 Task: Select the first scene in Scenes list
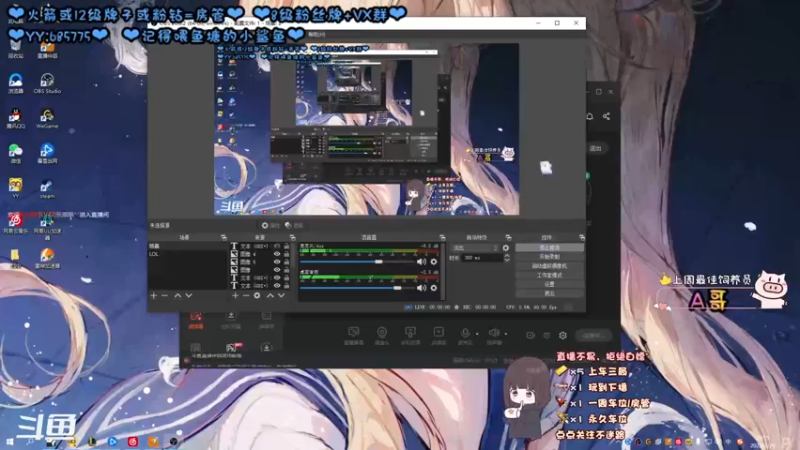[x=187, y=246]
